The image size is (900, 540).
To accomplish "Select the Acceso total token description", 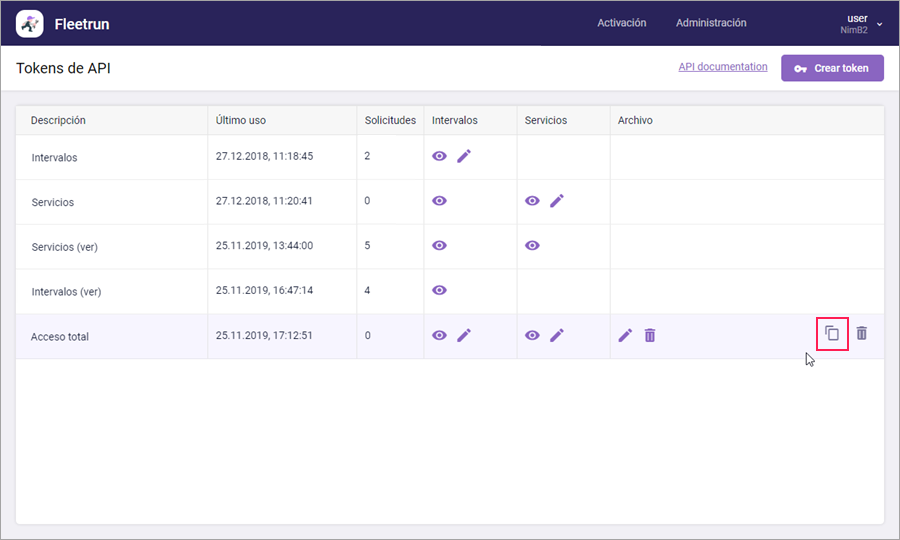I will (60, 337).
